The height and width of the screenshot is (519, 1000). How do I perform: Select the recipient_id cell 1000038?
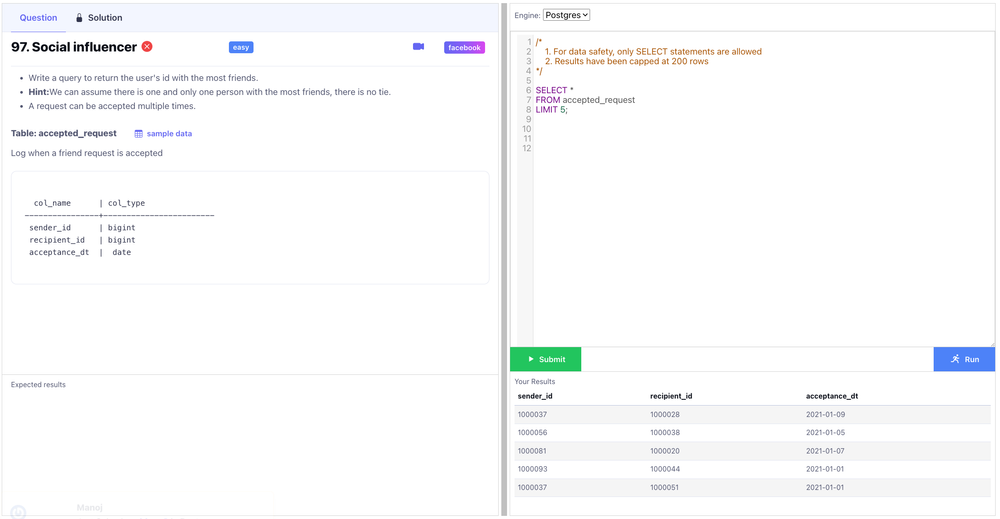(x=665, y=432)
